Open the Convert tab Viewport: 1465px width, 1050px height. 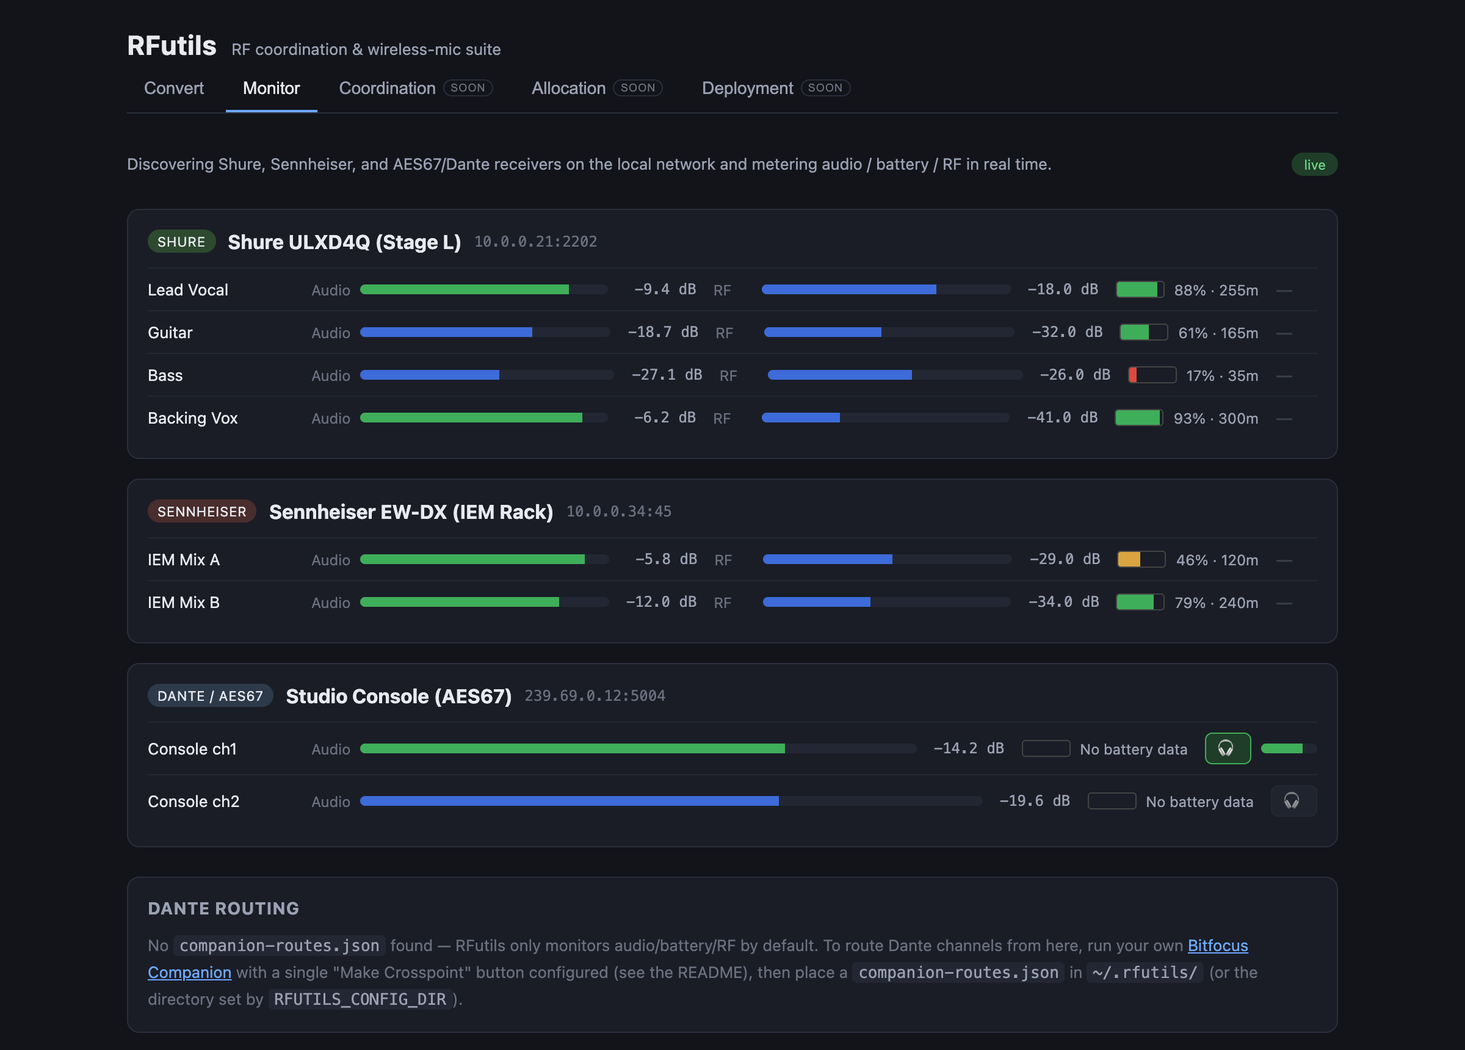pos(174,88)
